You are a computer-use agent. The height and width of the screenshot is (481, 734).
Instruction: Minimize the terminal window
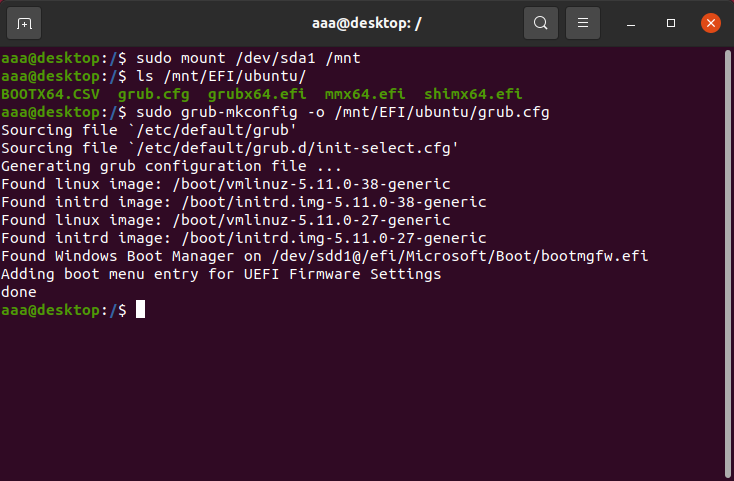631,23
